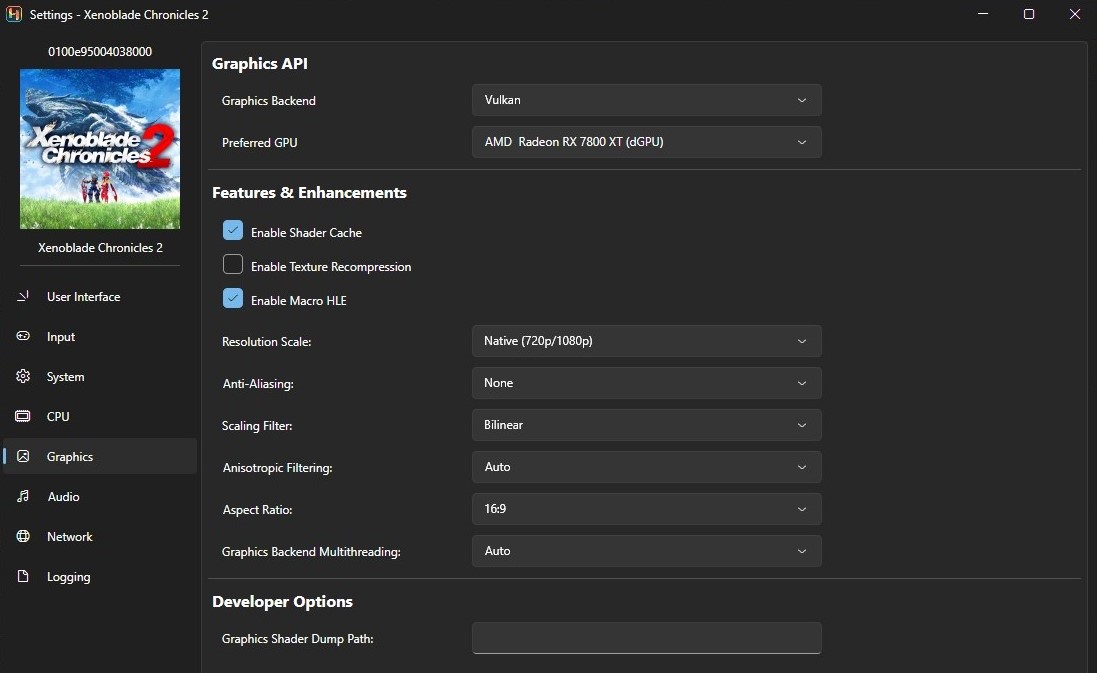Click the CPU chip icon
Screen dimensions: 1097x673
pos(23,416)
